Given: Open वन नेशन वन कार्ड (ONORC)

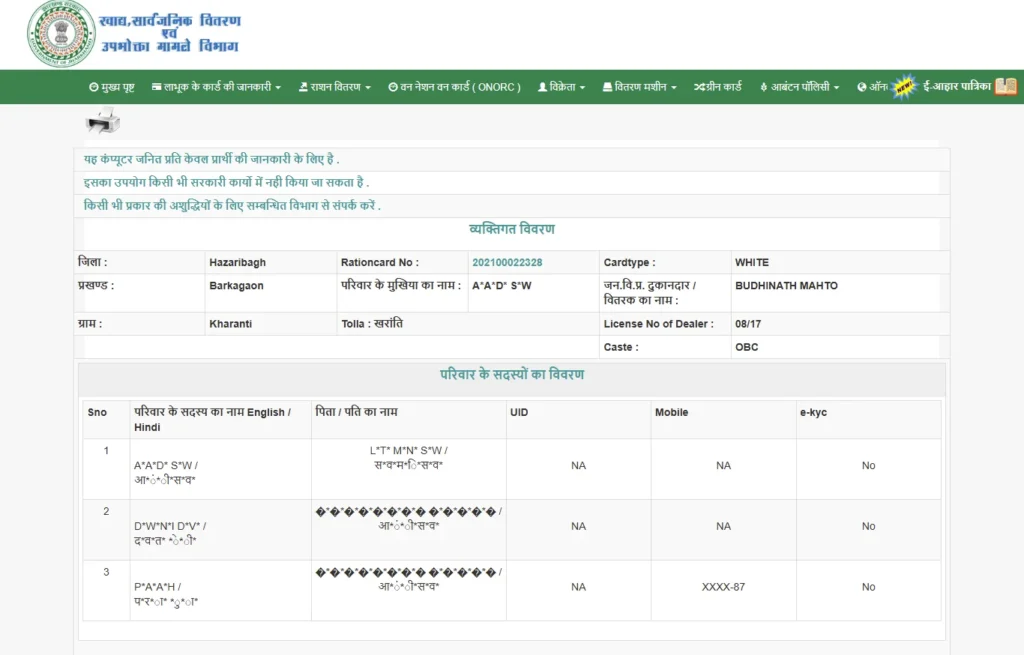Looking at the screenshot, I should (455, 87).
